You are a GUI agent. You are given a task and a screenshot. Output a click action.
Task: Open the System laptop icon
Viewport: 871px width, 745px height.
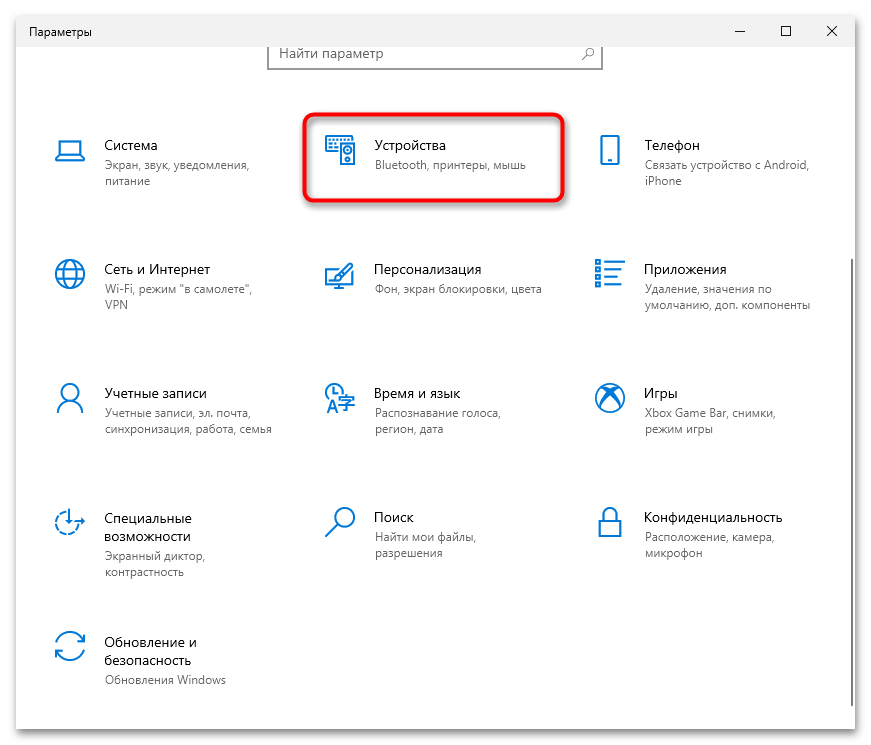(x=70, y=151)
